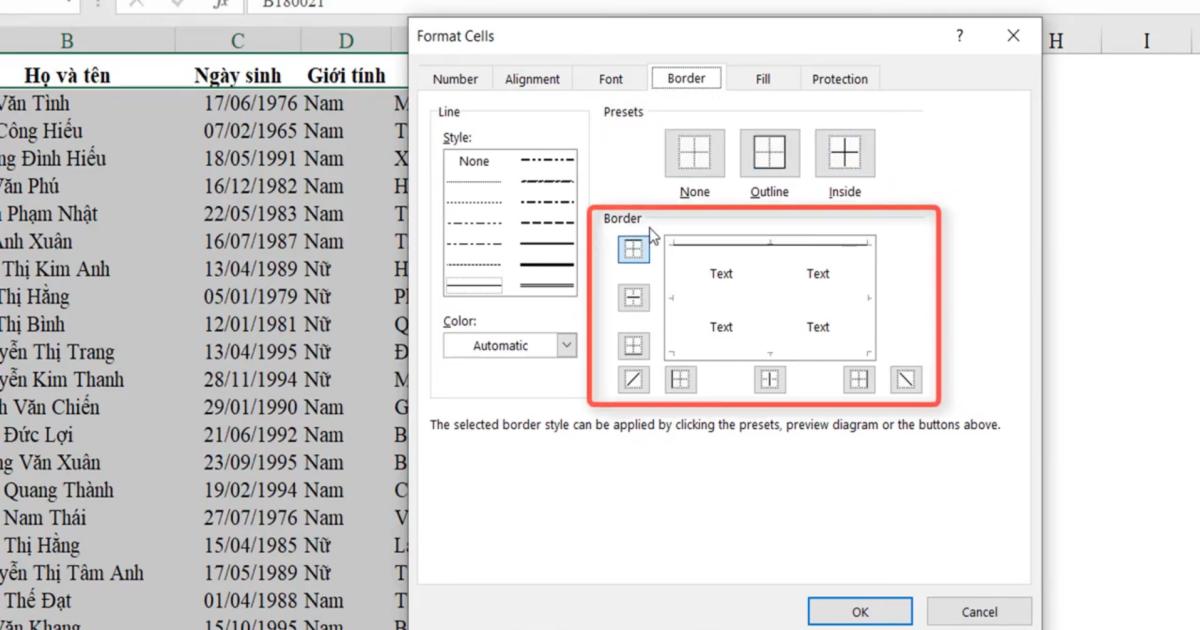This screenshot has width=1200, height=630.
Task: Switch to the Alignment tab
Action: 532,78
